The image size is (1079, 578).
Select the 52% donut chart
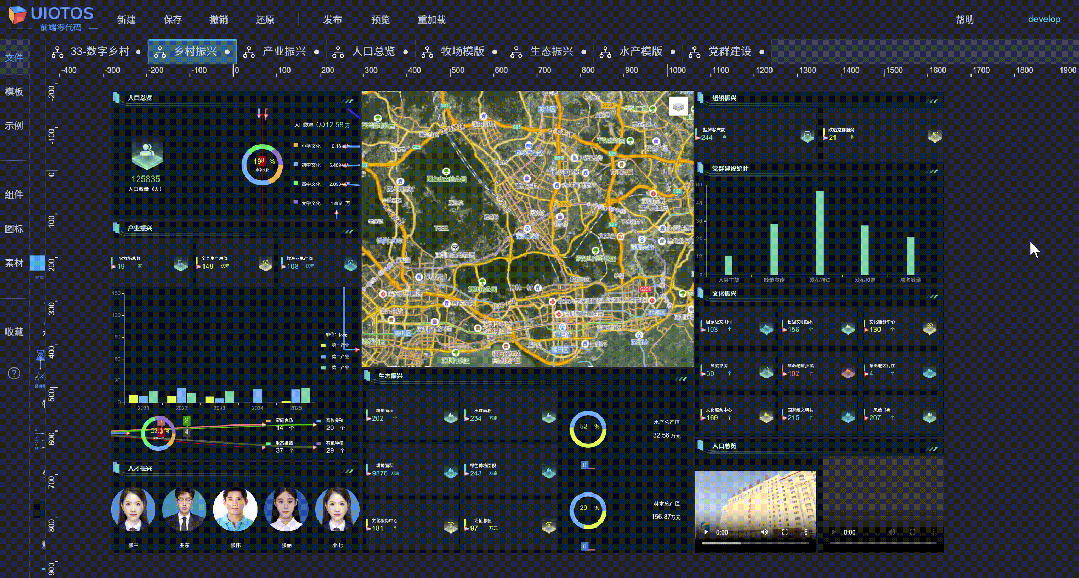pos(587,429)
